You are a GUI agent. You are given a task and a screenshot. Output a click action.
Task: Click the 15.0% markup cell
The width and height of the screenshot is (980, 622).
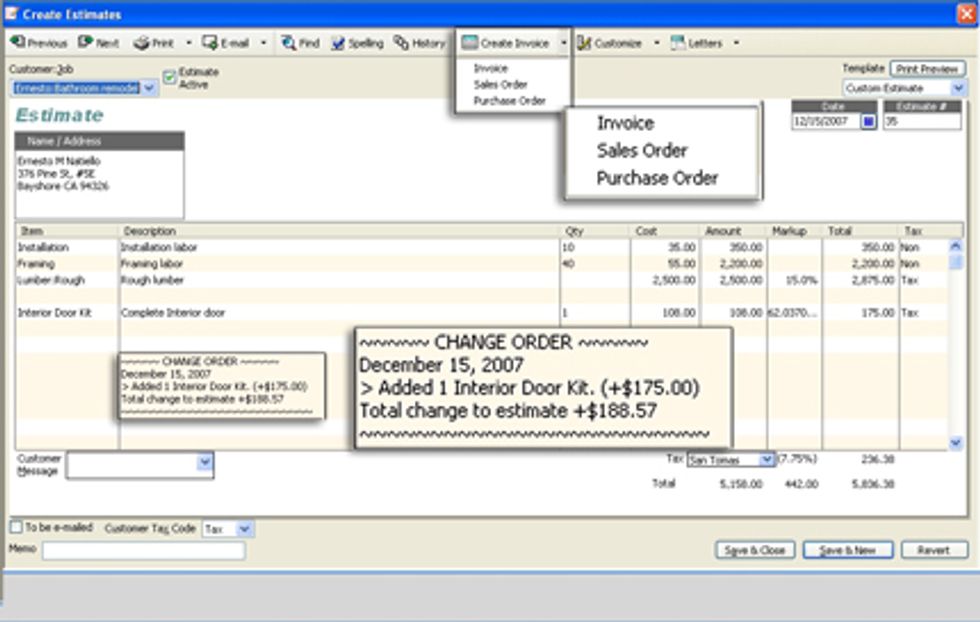tap(794, 280)
